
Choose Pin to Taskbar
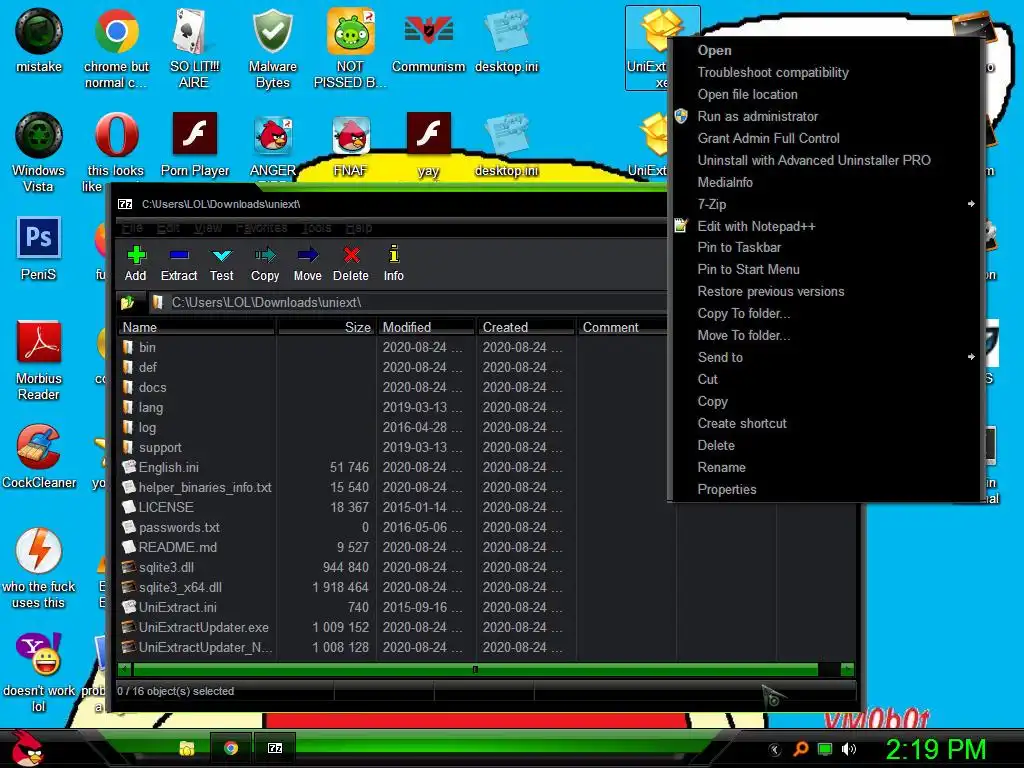825,248
